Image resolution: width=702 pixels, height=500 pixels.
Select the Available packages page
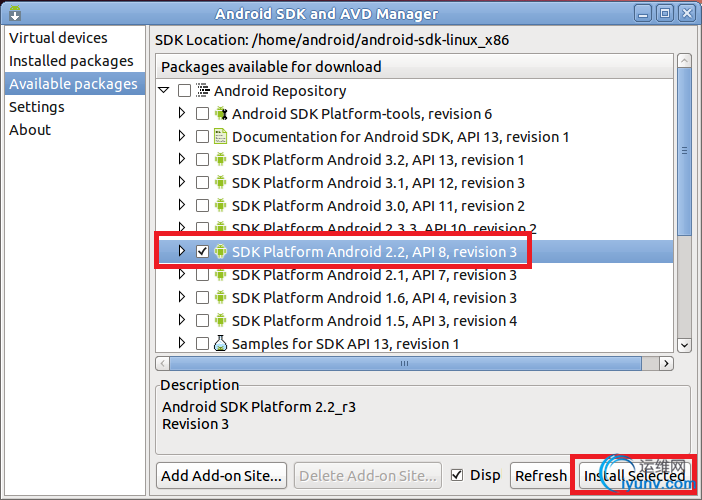click(75, 84)
